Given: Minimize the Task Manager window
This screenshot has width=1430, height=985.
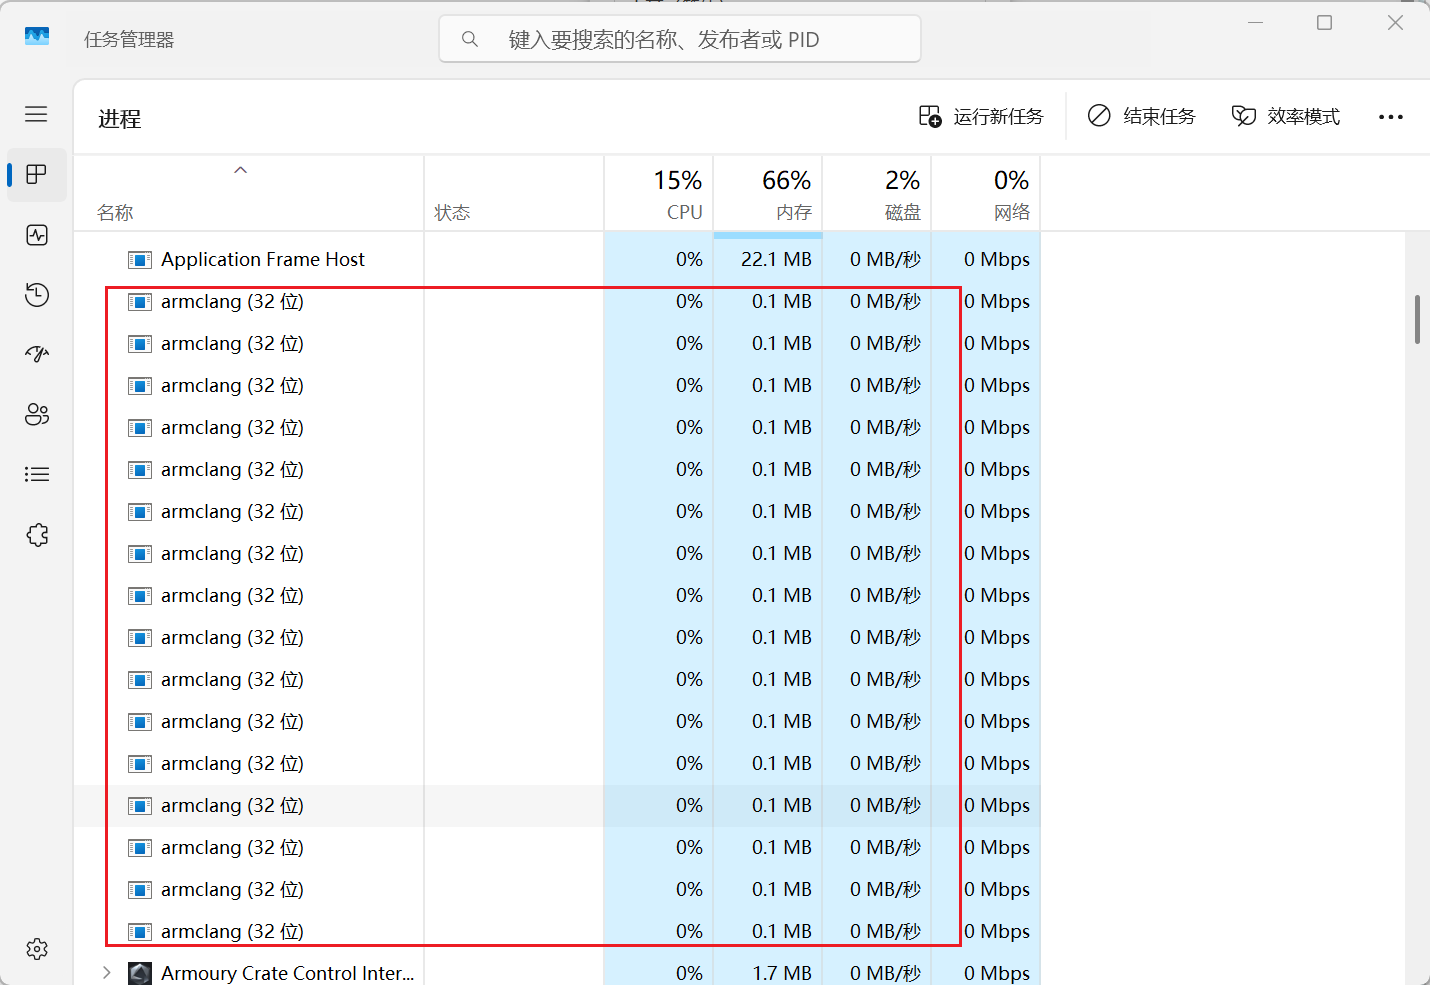Looking at the screenshot, I should point(1256,22).
